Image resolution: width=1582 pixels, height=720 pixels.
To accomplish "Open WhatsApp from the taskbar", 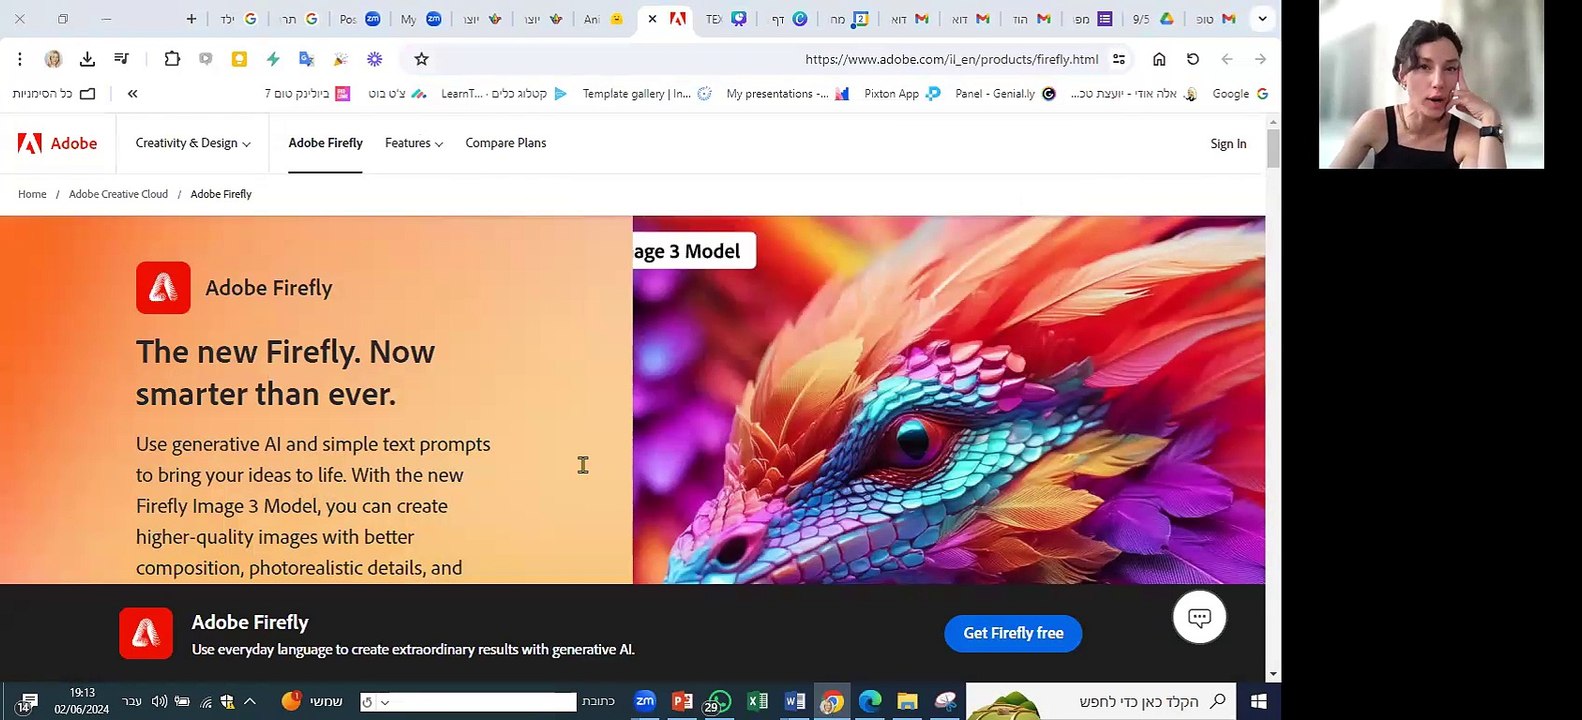I will point(719,701).
